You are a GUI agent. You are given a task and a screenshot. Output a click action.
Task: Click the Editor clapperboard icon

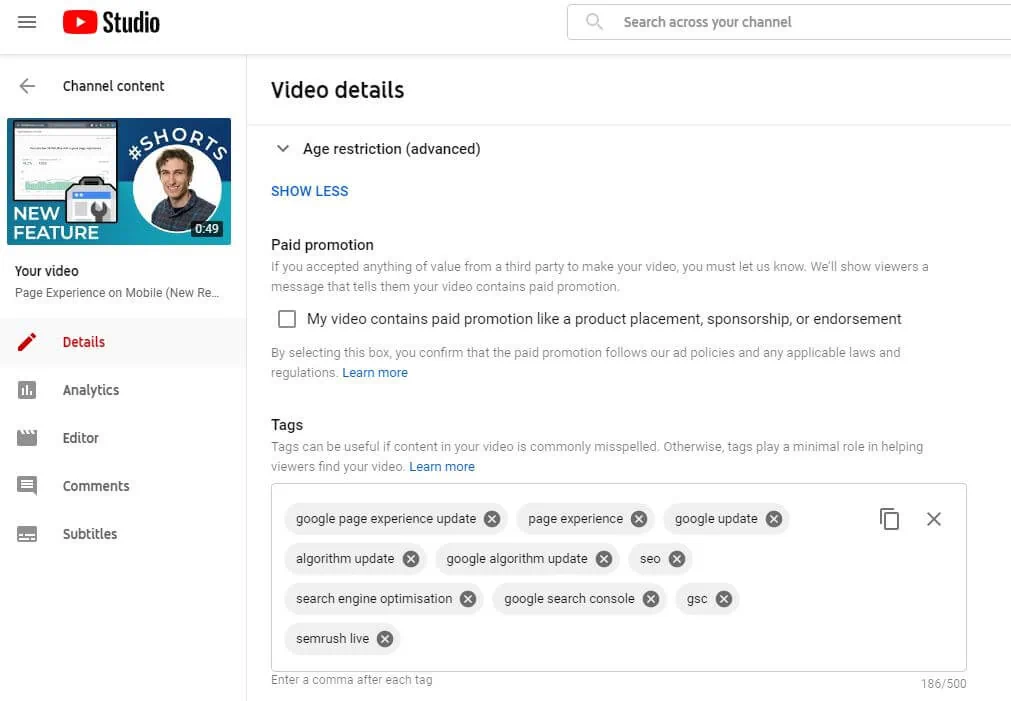pos(26,438)
